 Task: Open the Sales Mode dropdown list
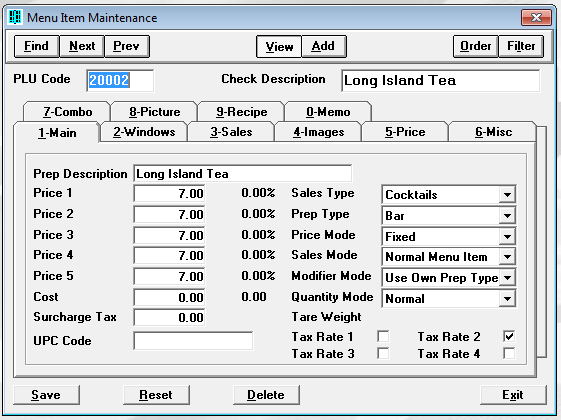click(x=507, y=257)
